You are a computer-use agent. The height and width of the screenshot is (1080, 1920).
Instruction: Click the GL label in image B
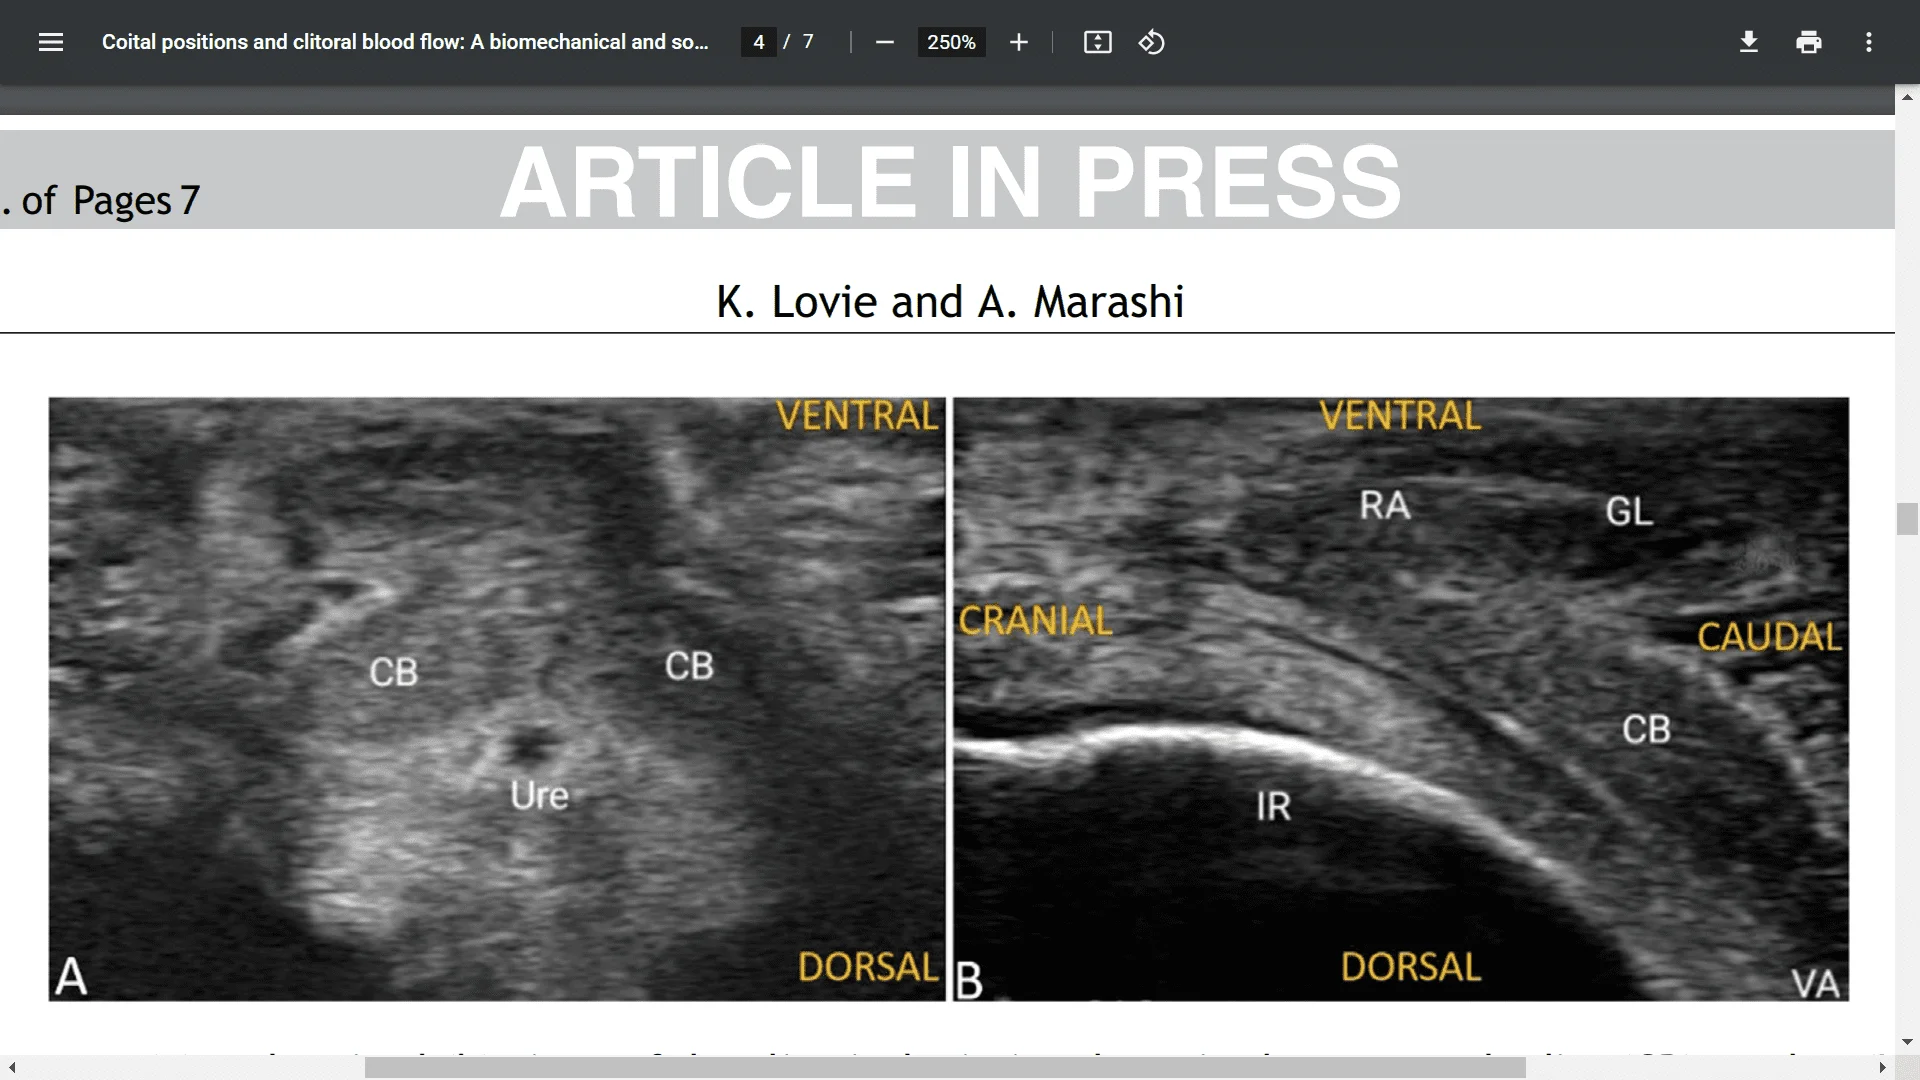pyautogui.click(x=1629, y=511)
